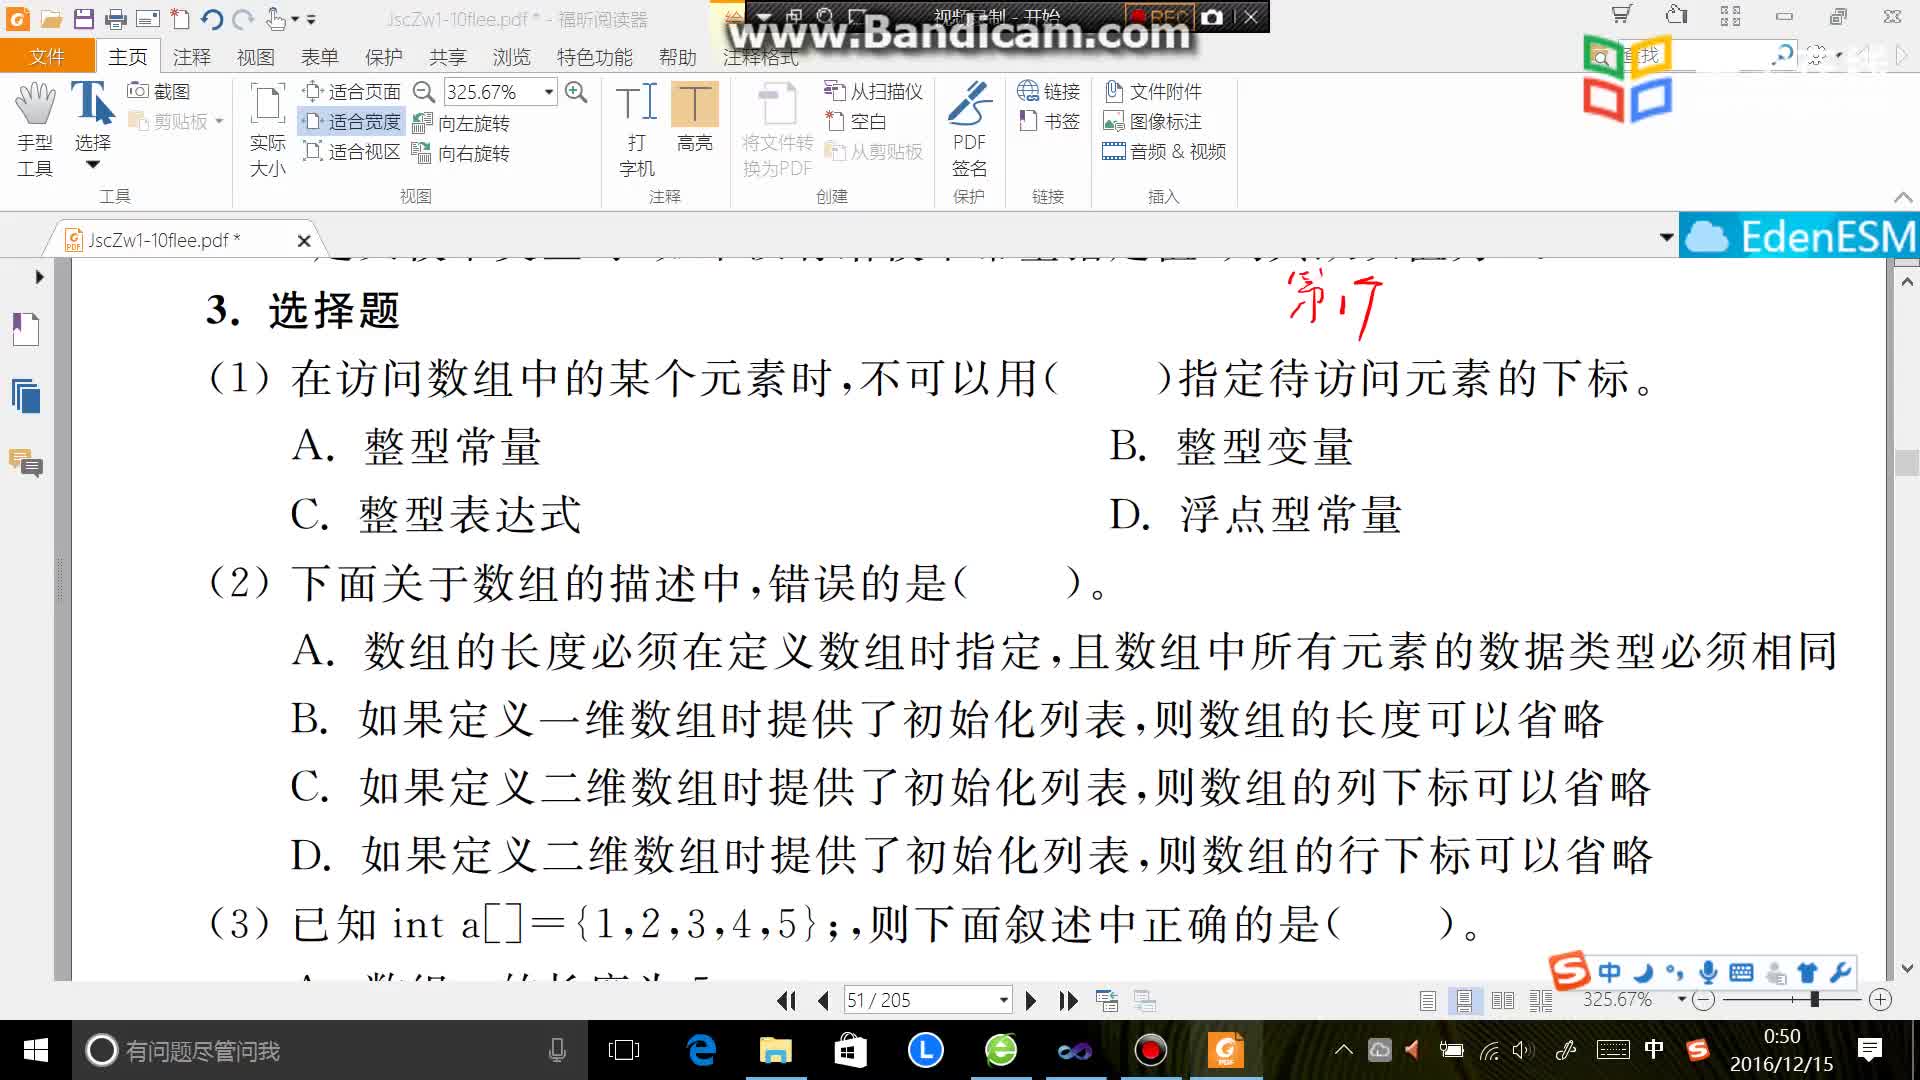Image resolution: width=1920 pixels, height=1080 pixels.
Task: Go to the previous page
Action: pyautogui.click(x=823, y=1000)
